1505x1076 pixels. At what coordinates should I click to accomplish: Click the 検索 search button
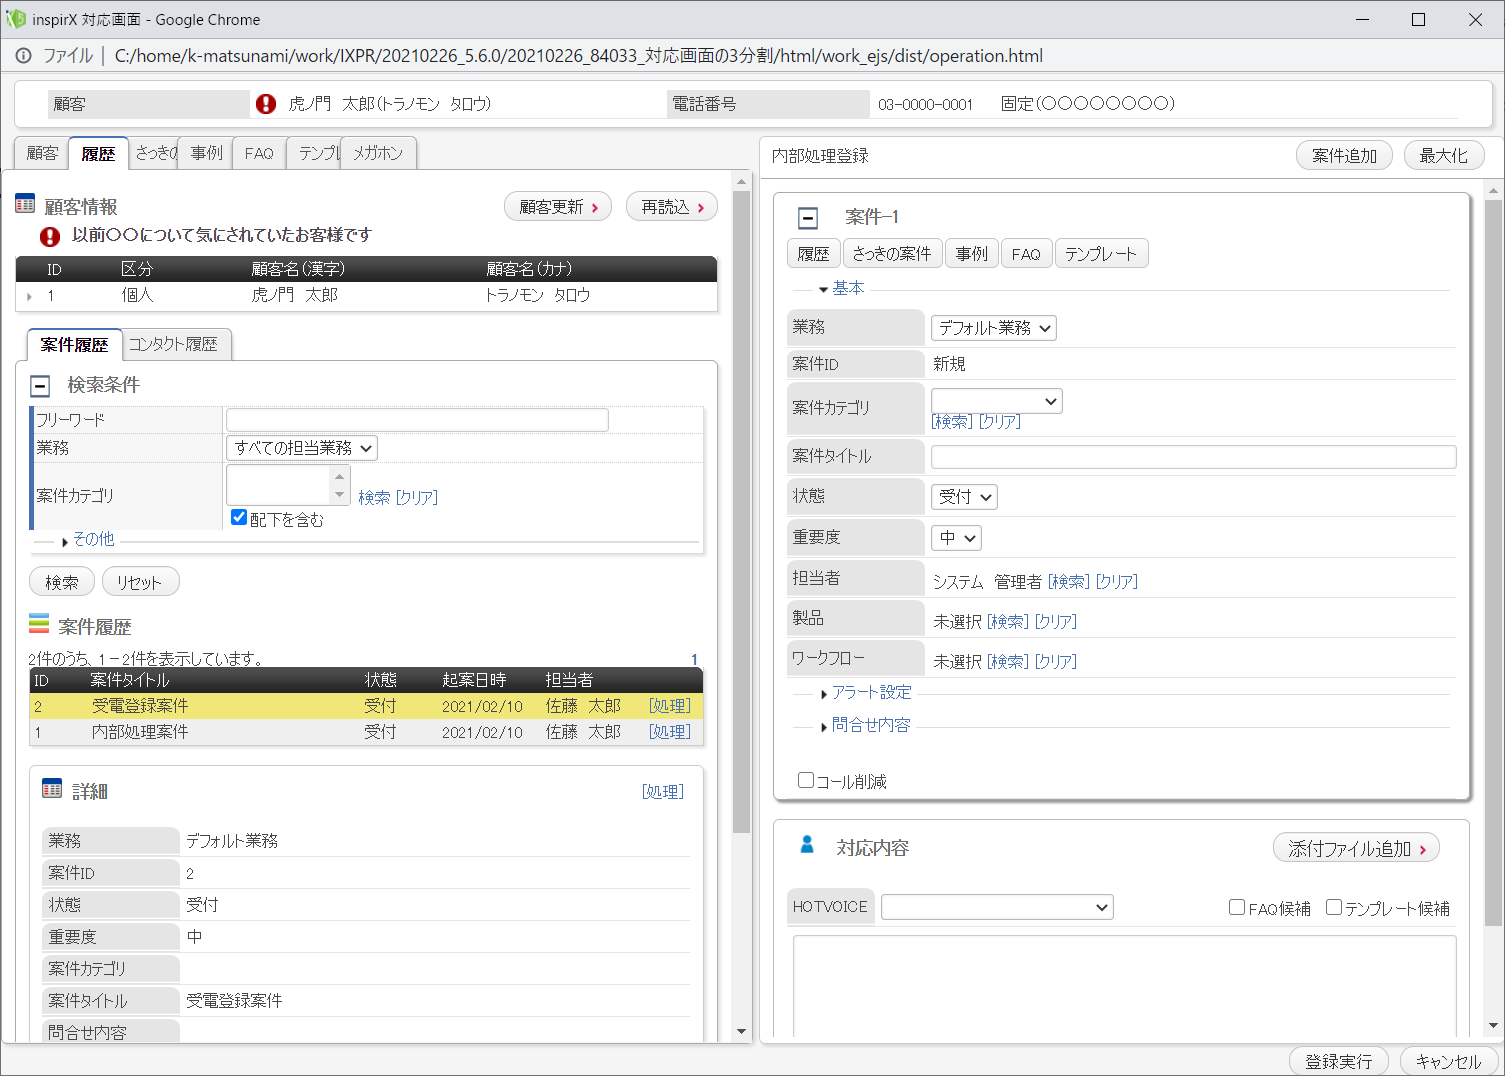[x=62, y=582]
